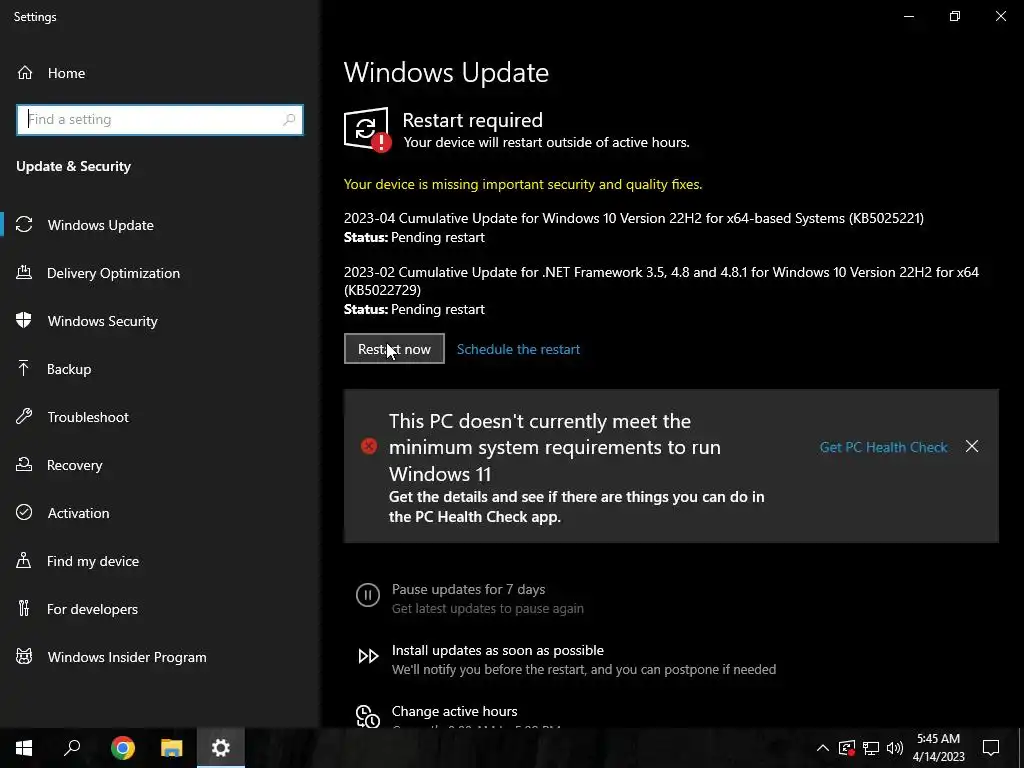Click the KB5022729 .NET Framework update text

661,281
